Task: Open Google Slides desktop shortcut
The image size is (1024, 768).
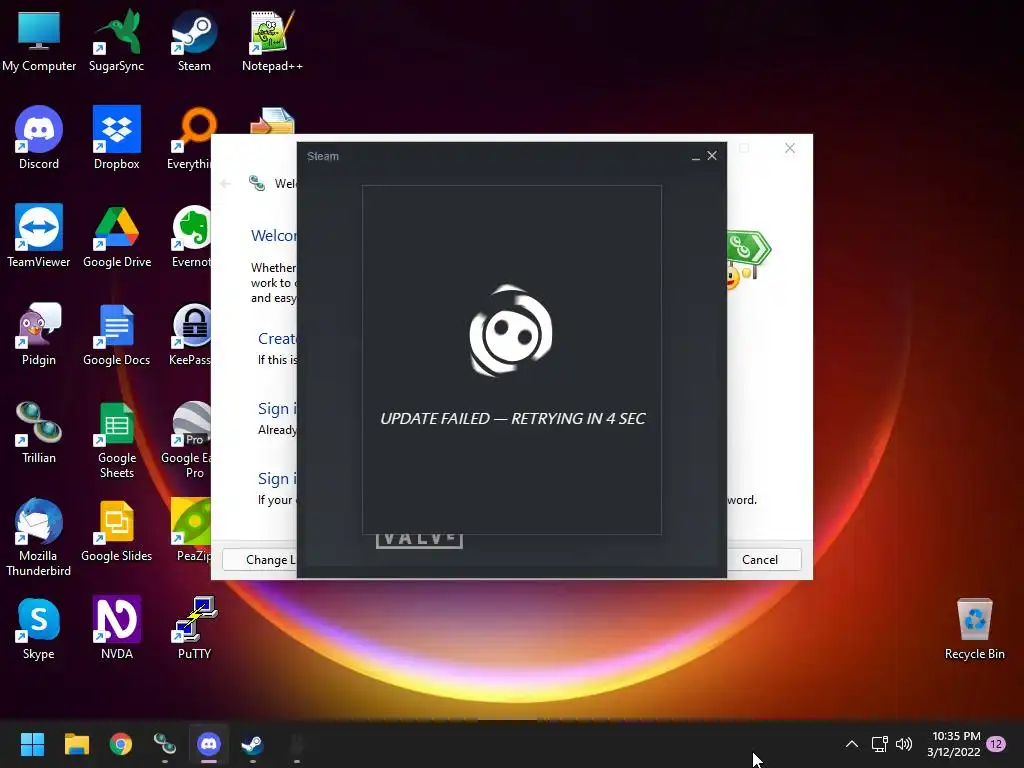Action: [116, 530]
